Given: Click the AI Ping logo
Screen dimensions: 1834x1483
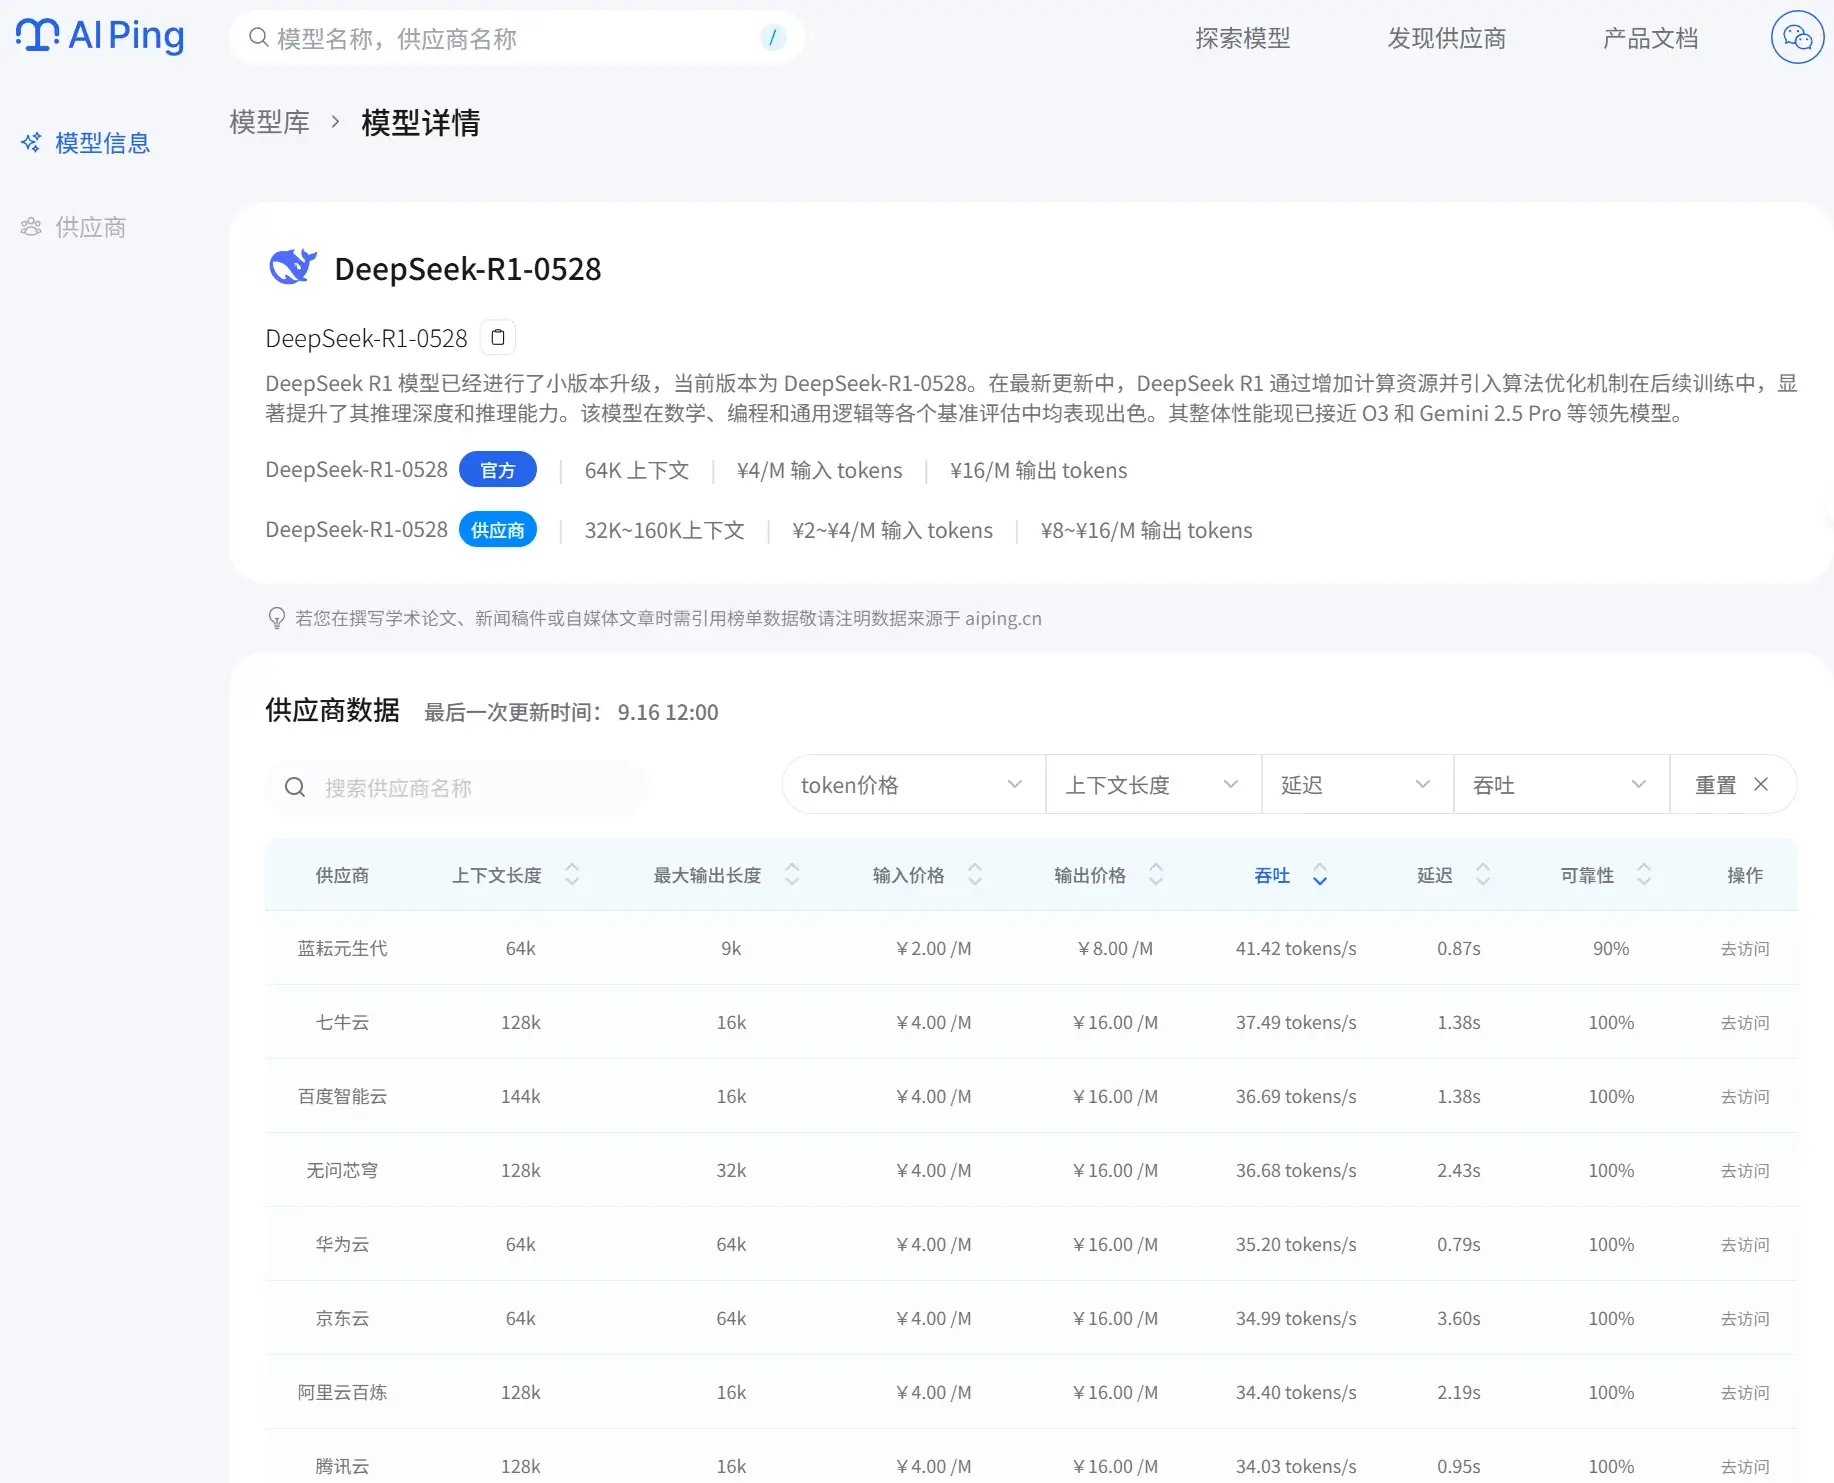Looking at the screenshot, I should click(x=100, y=36).
